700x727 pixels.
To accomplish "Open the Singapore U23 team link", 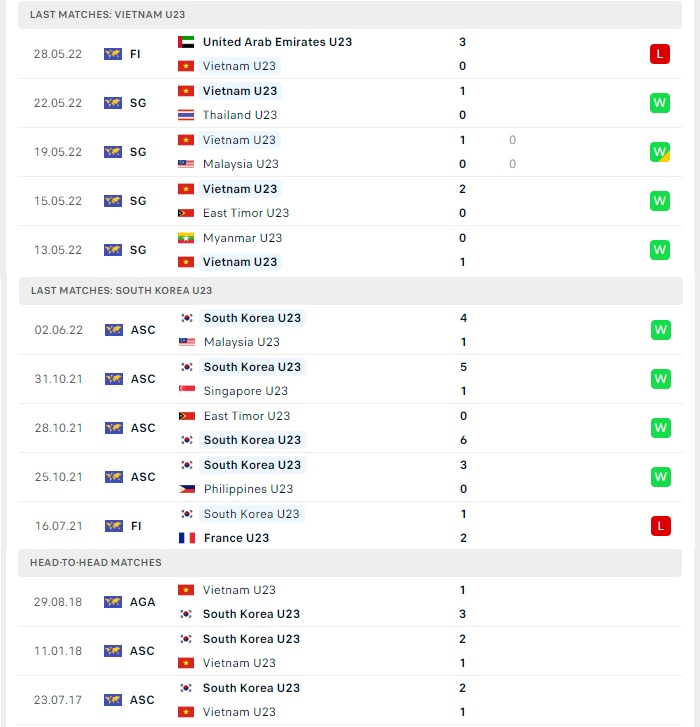I will (x=246, y=391).
